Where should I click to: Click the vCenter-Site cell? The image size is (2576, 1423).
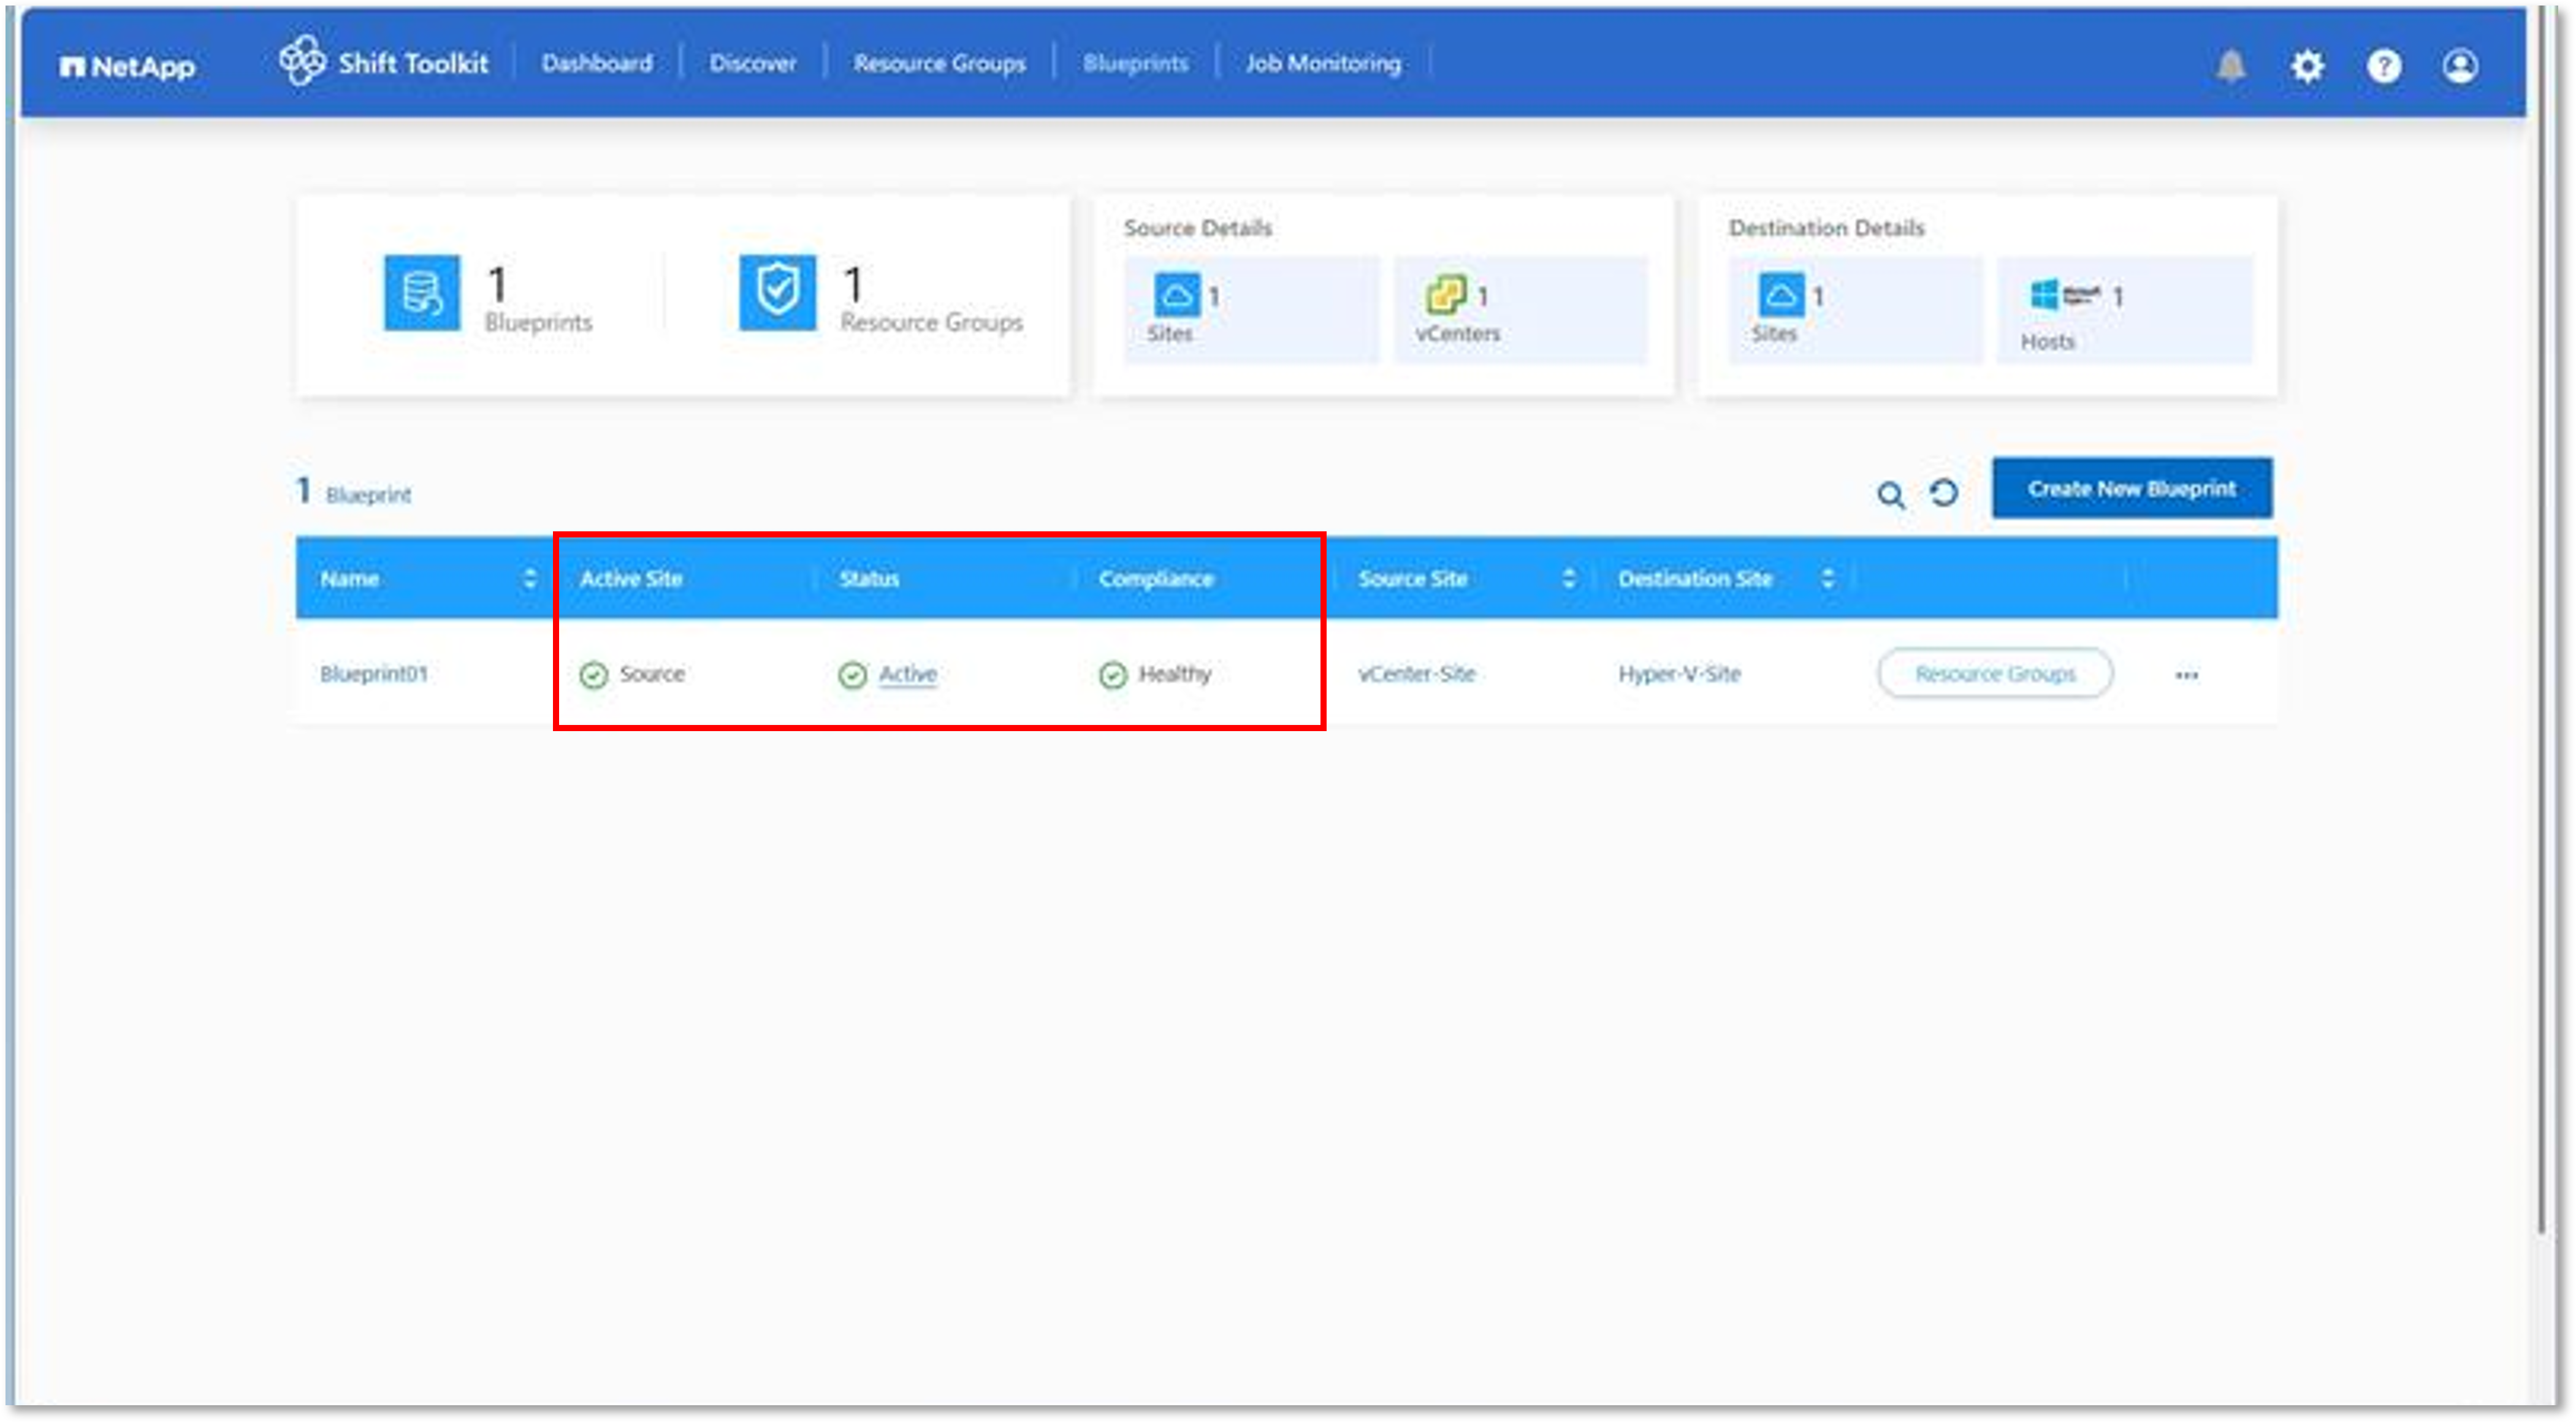click(x=1416, y=674)
